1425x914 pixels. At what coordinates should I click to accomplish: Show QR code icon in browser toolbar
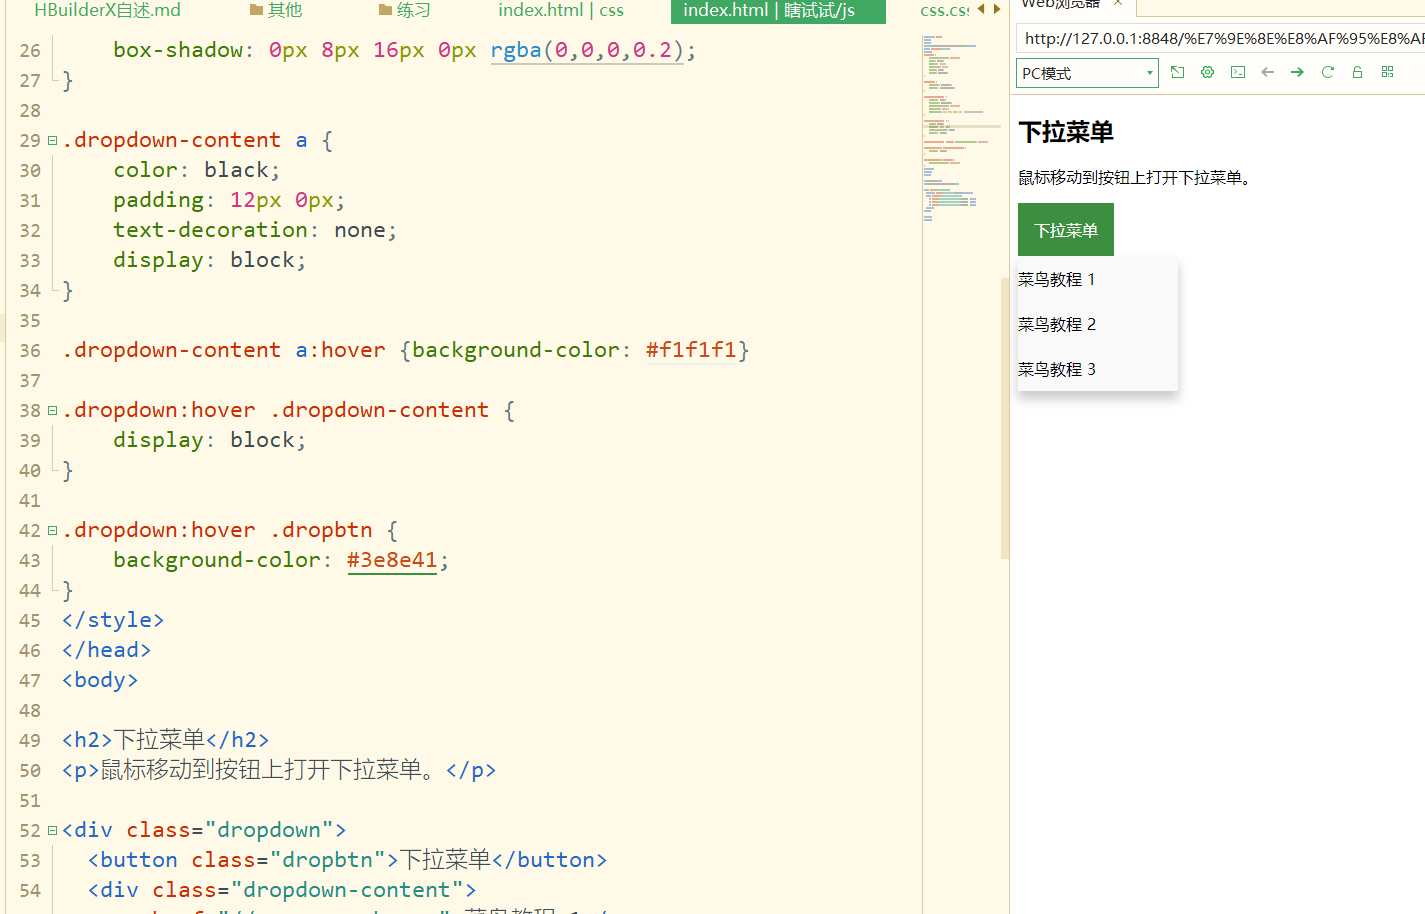coord(1387,72)
